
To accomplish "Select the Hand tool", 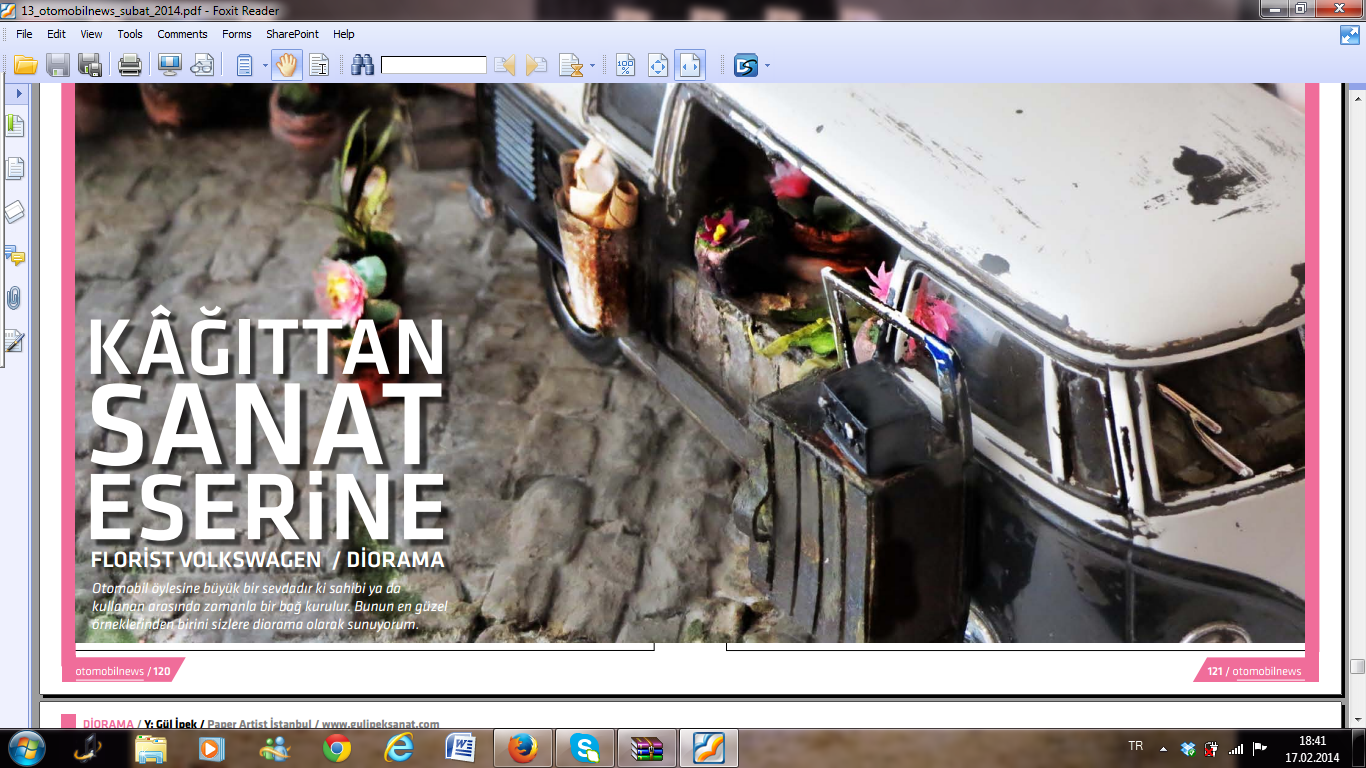I will pos(287,66).
